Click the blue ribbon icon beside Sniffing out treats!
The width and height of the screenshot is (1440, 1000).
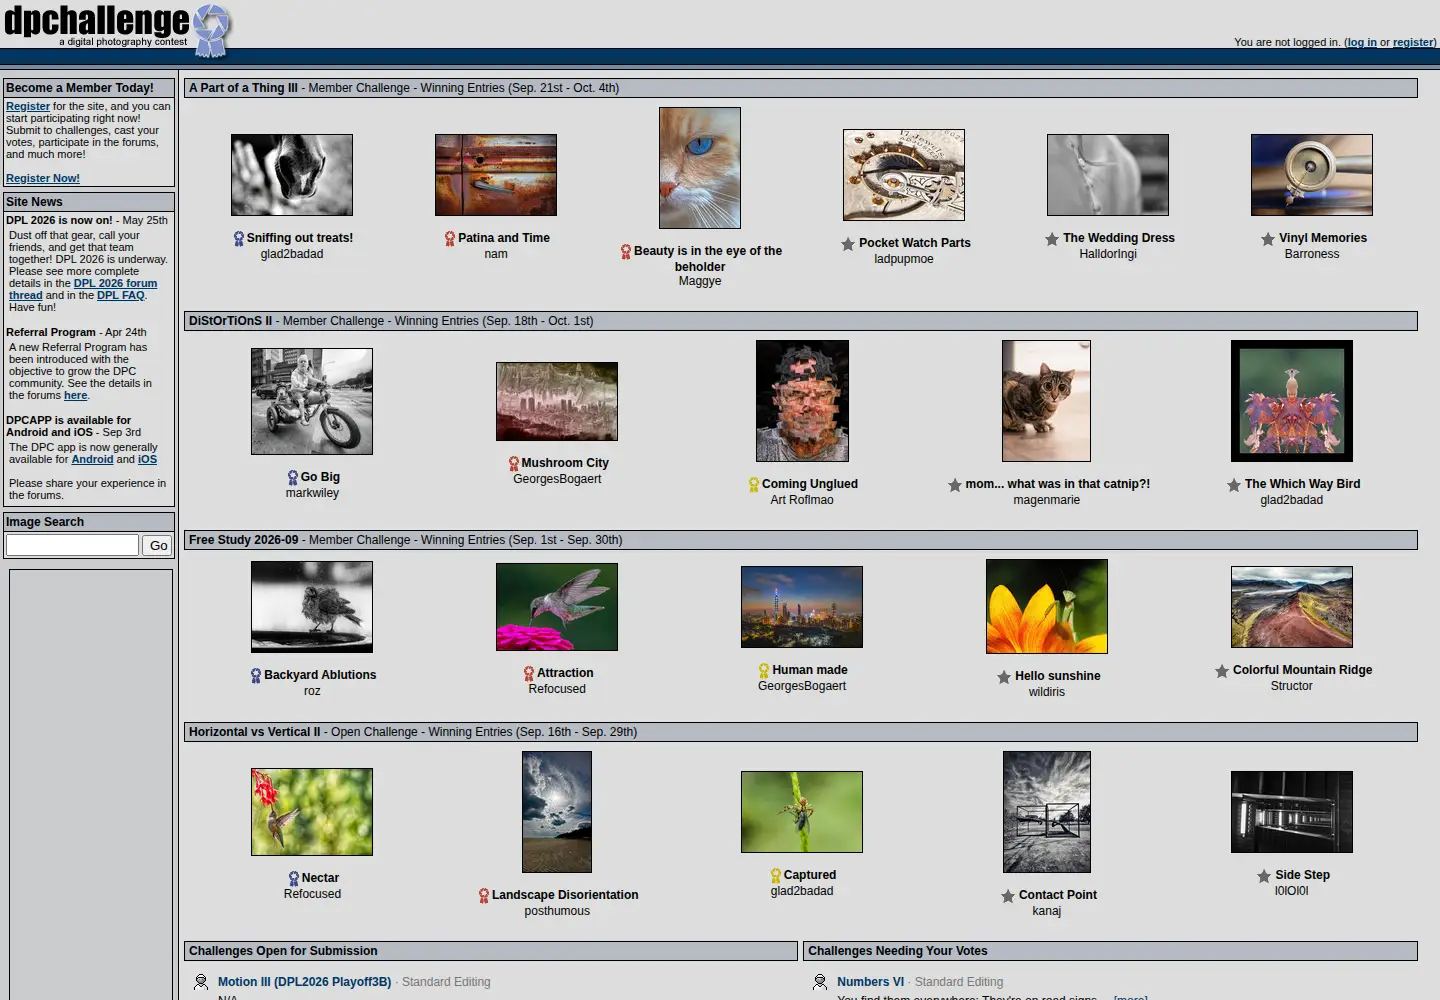[238, 238]
